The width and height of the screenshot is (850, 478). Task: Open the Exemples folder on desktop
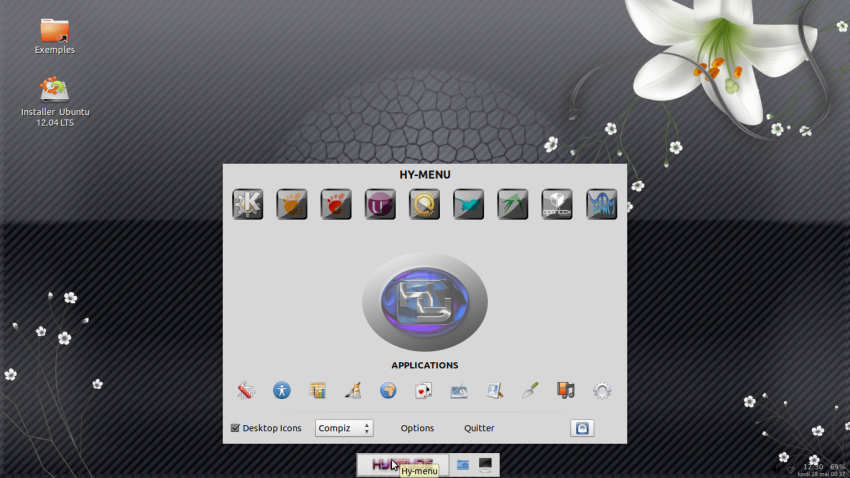point(55,31)
